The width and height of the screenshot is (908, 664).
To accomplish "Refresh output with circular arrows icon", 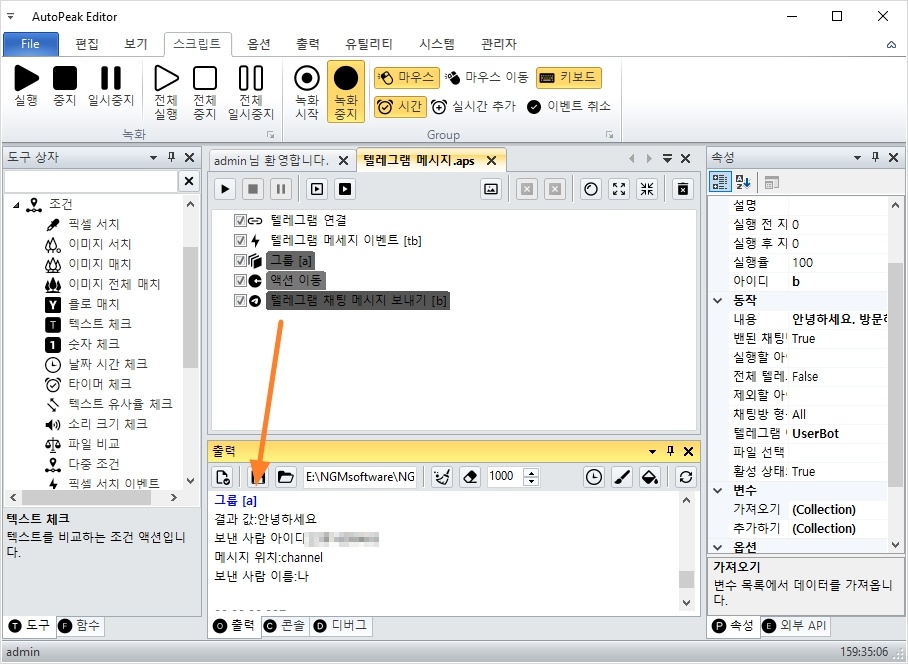I will (x=686, y=477).
